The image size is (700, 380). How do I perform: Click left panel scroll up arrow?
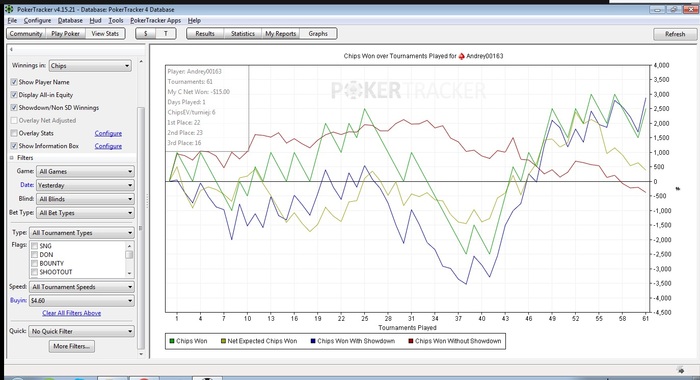[x=141, y=61]
